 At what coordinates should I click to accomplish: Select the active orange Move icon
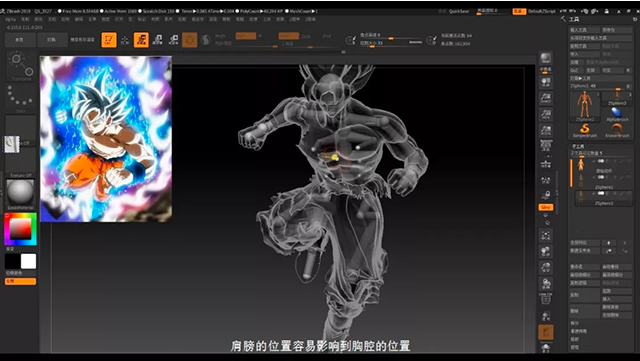[141, 40]
